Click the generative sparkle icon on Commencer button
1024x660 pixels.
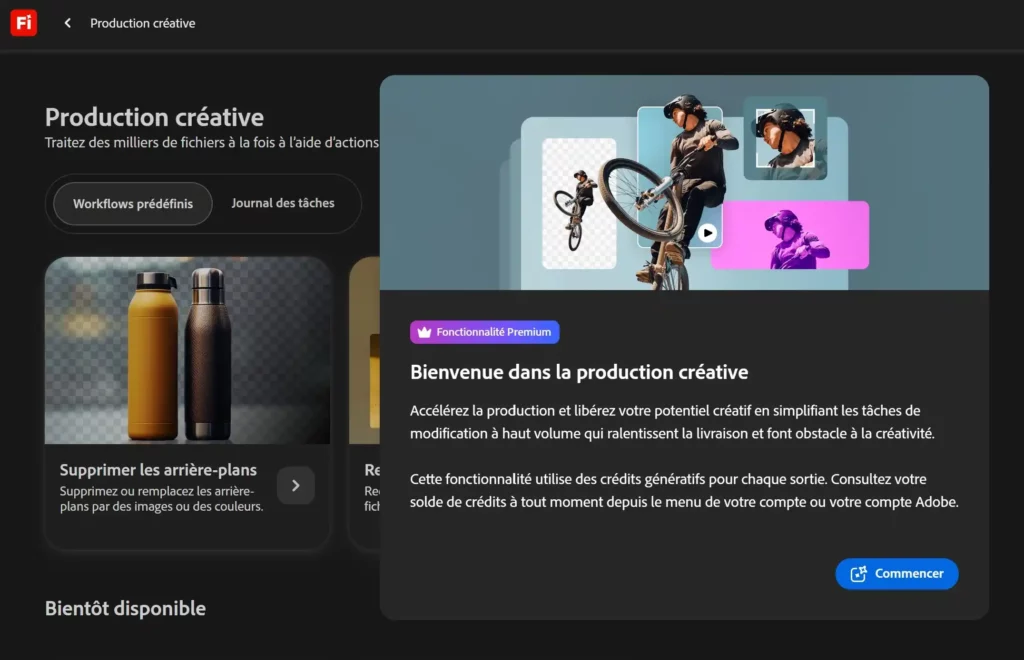pos(859,573)
